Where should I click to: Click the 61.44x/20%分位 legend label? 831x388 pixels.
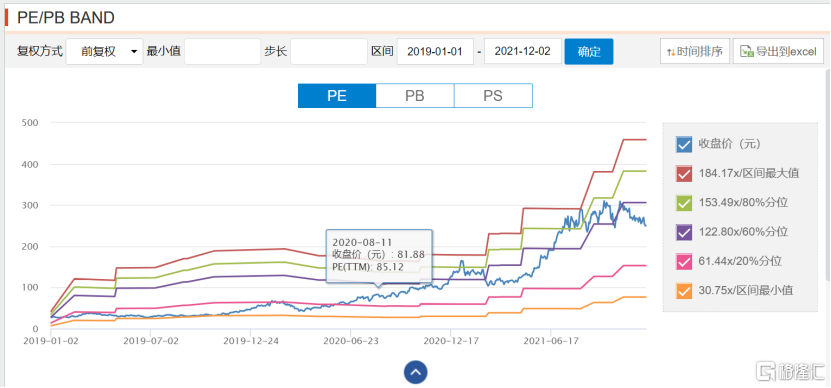(739, 261)
